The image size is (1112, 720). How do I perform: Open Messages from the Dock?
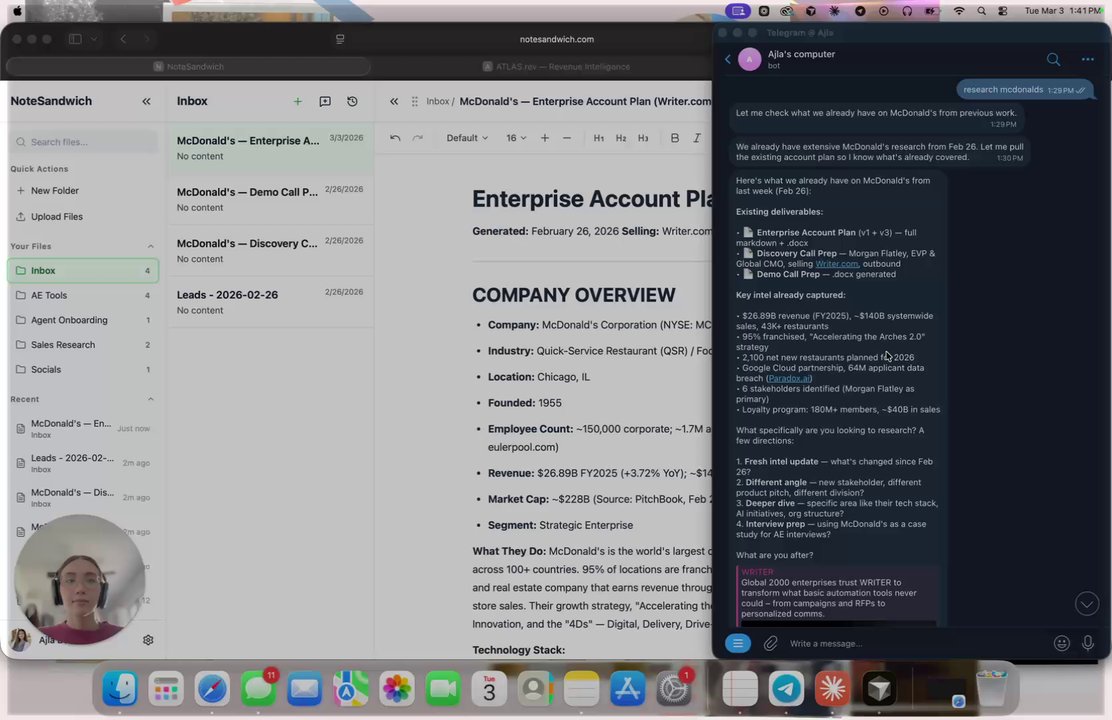click(258, 689)
